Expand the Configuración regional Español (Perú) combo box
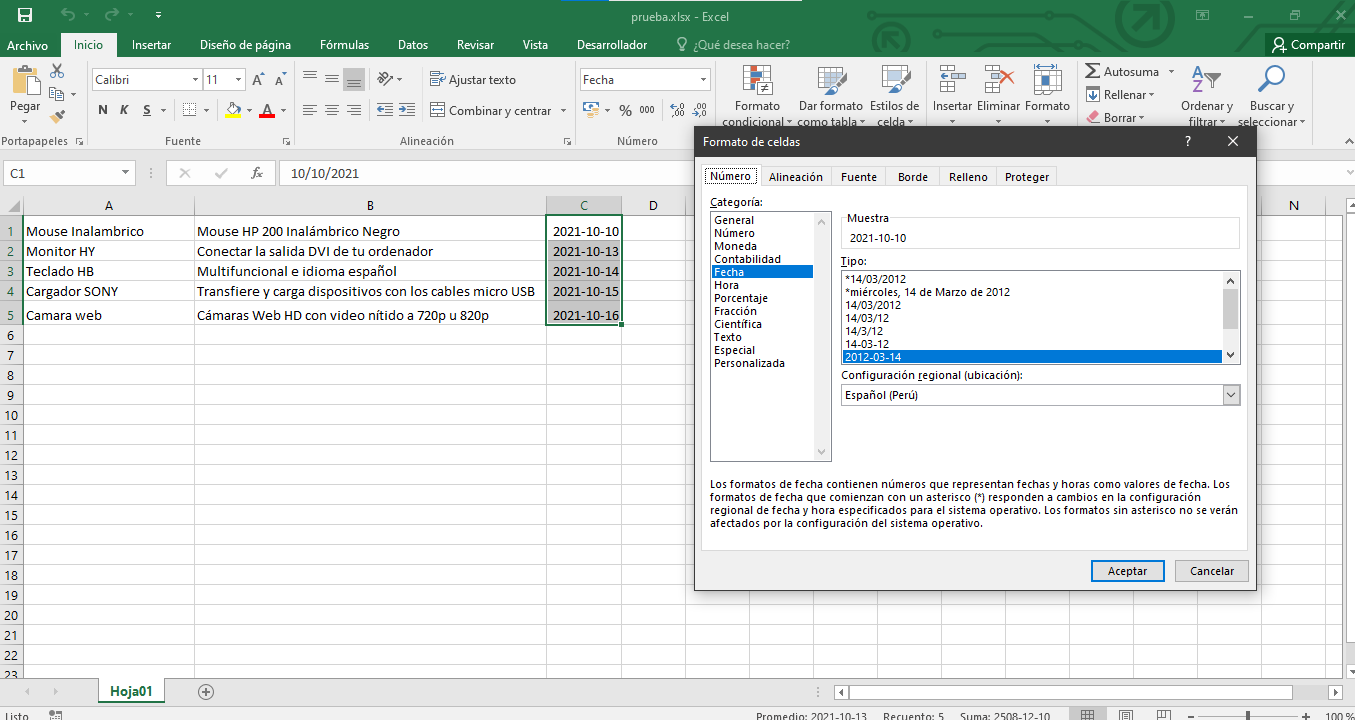1355x720 pixels. coord(1230,395)
